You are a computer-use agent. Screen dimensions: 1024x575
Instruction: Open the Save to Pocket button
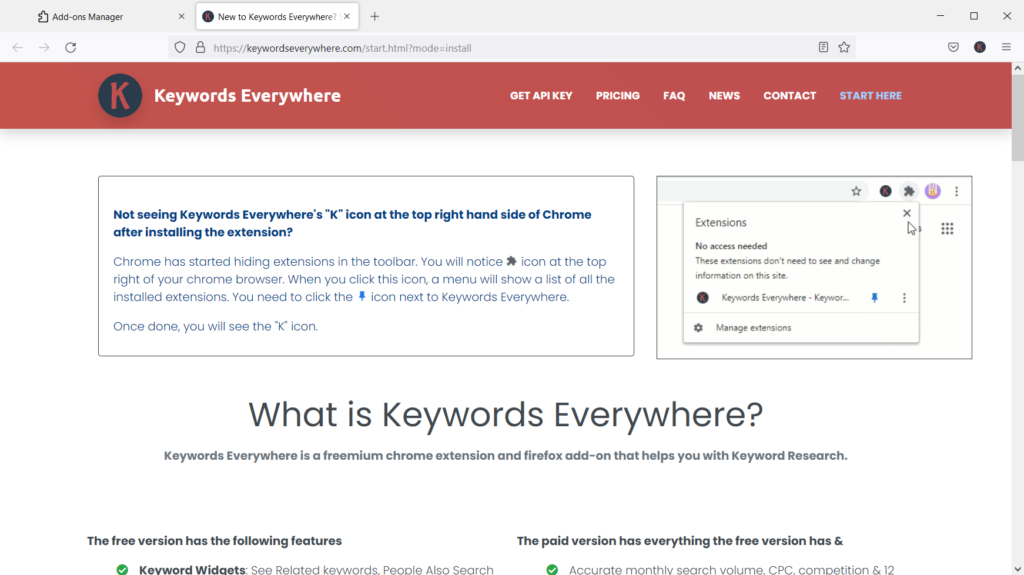coord(953,47)
